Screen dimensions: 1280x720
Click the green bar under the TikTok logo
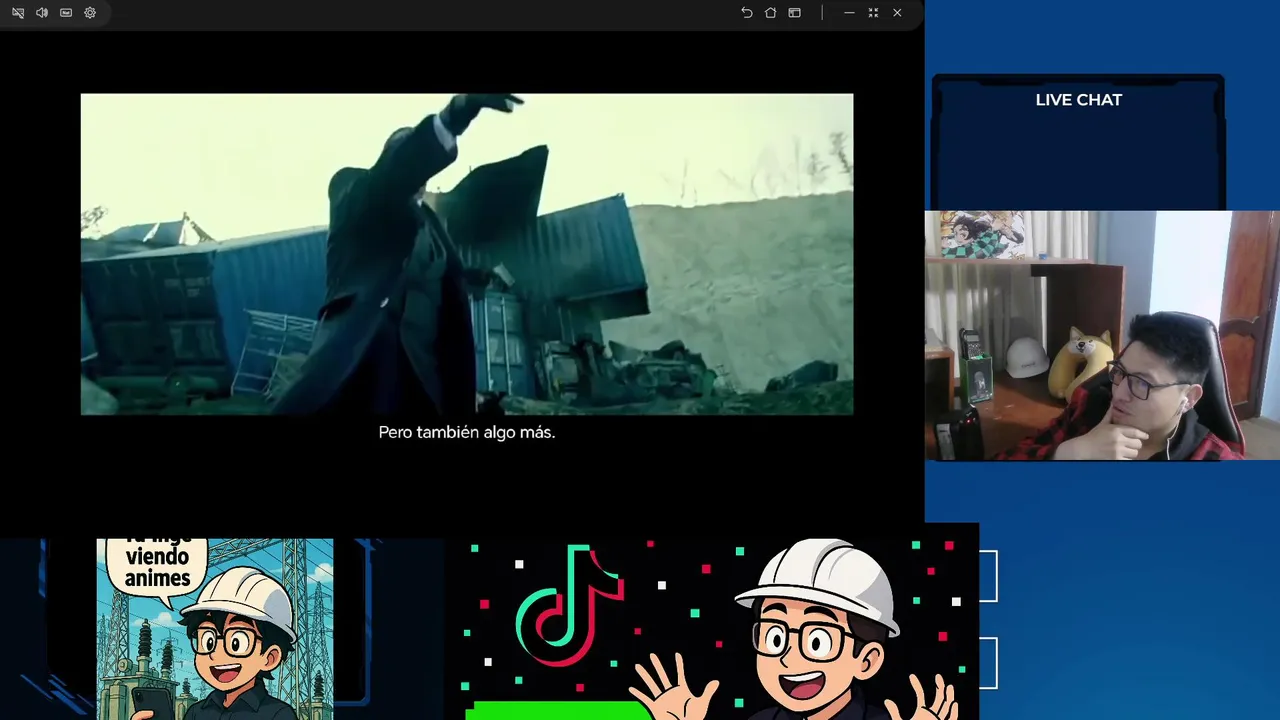(560, 710)
